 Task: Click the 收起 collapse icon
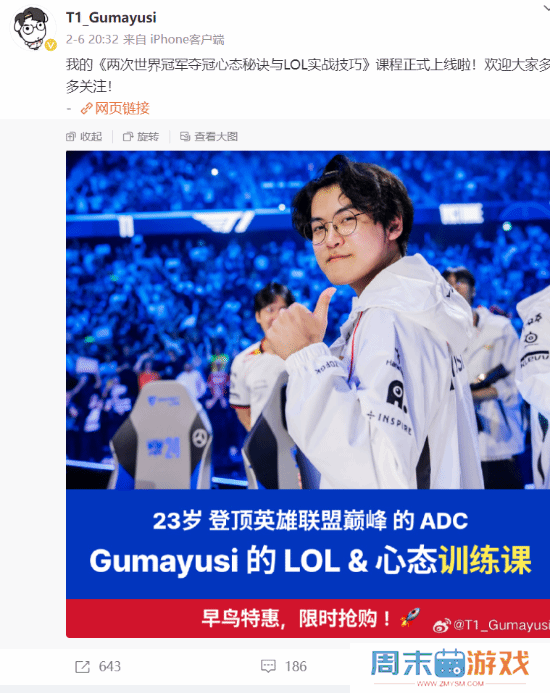coord(71,137)
